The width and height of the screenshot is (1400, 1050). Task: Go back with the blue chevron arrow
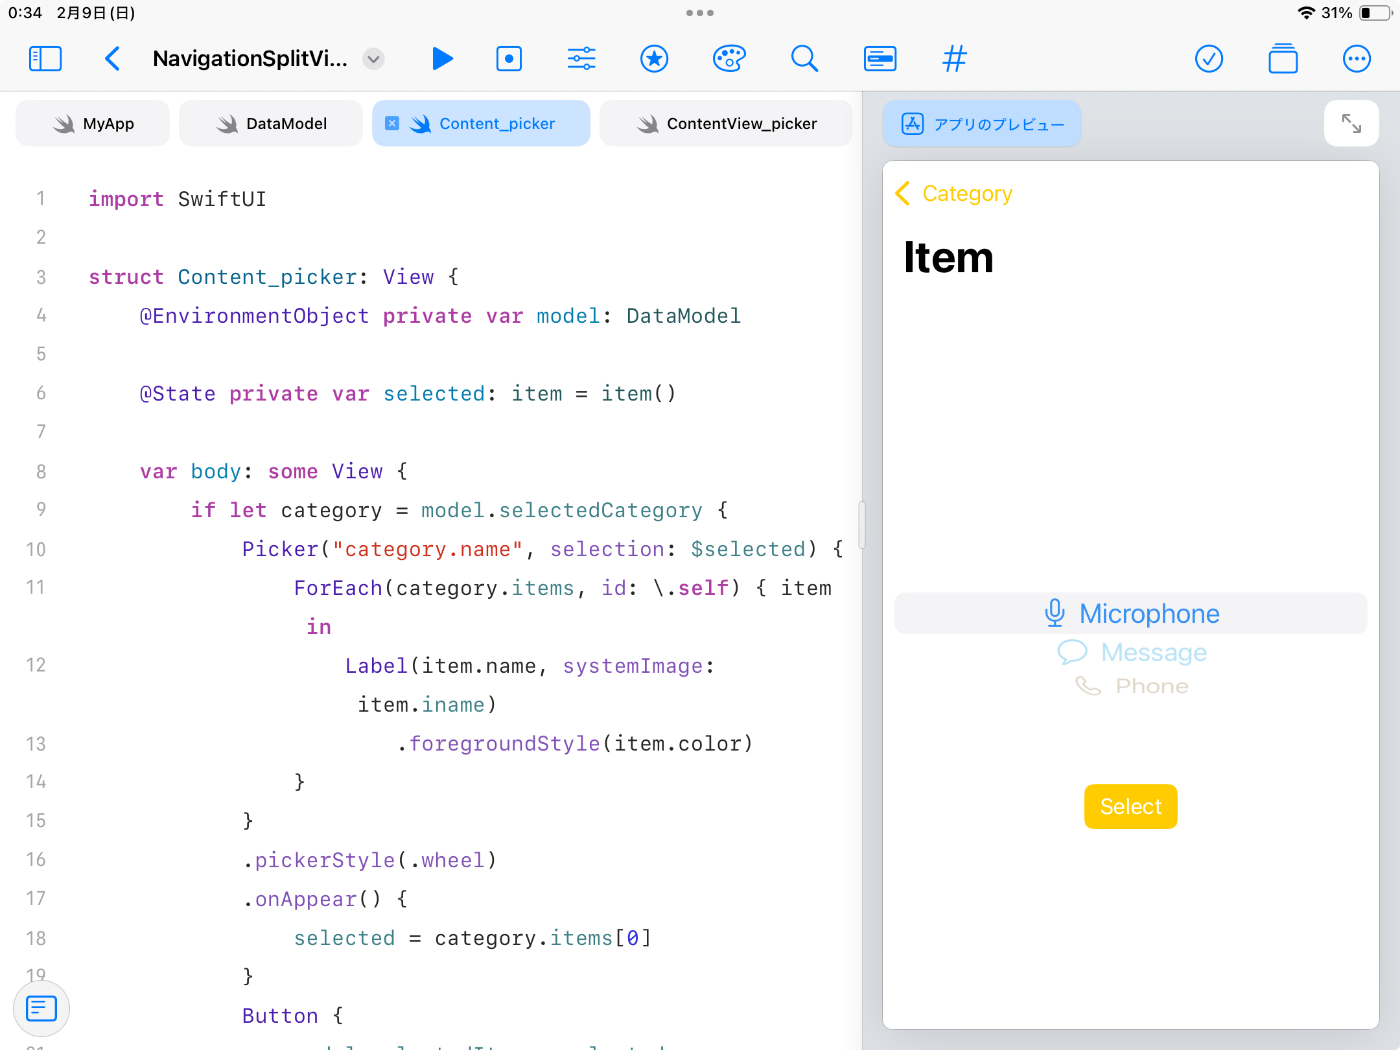pos(112,59)
